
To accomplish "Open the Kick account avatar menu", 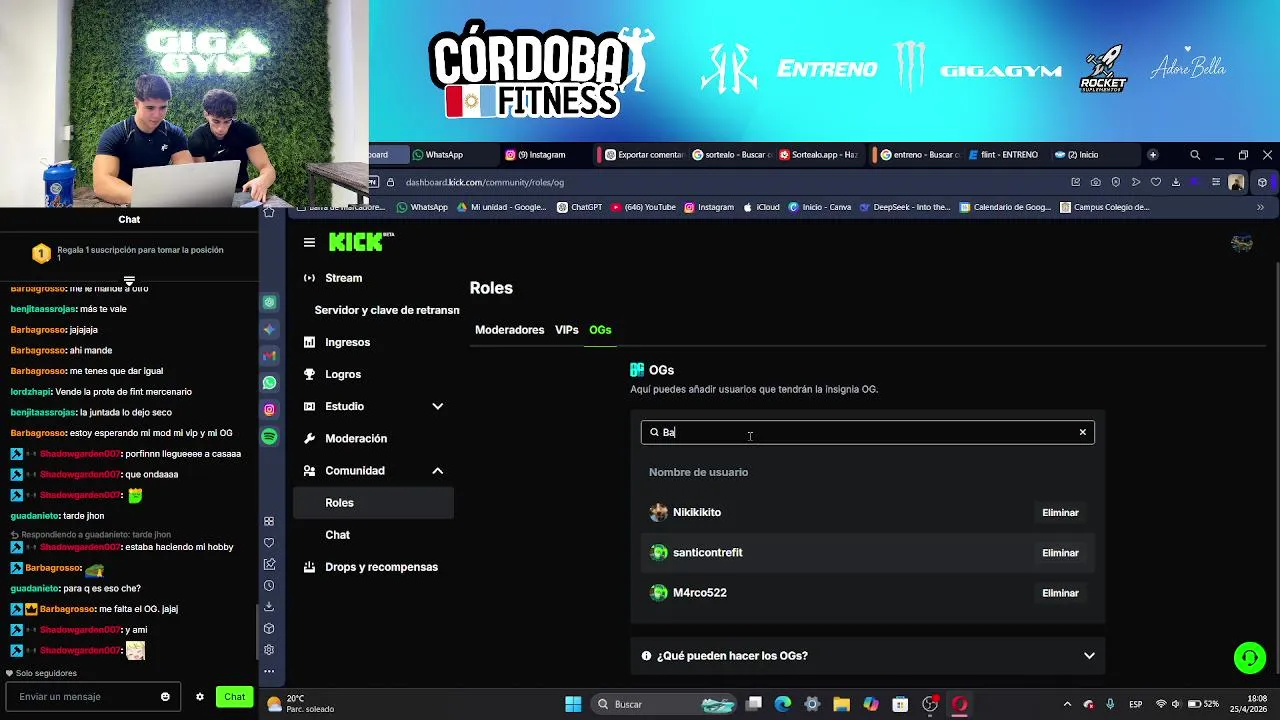I will click(x=1242, y=243).
